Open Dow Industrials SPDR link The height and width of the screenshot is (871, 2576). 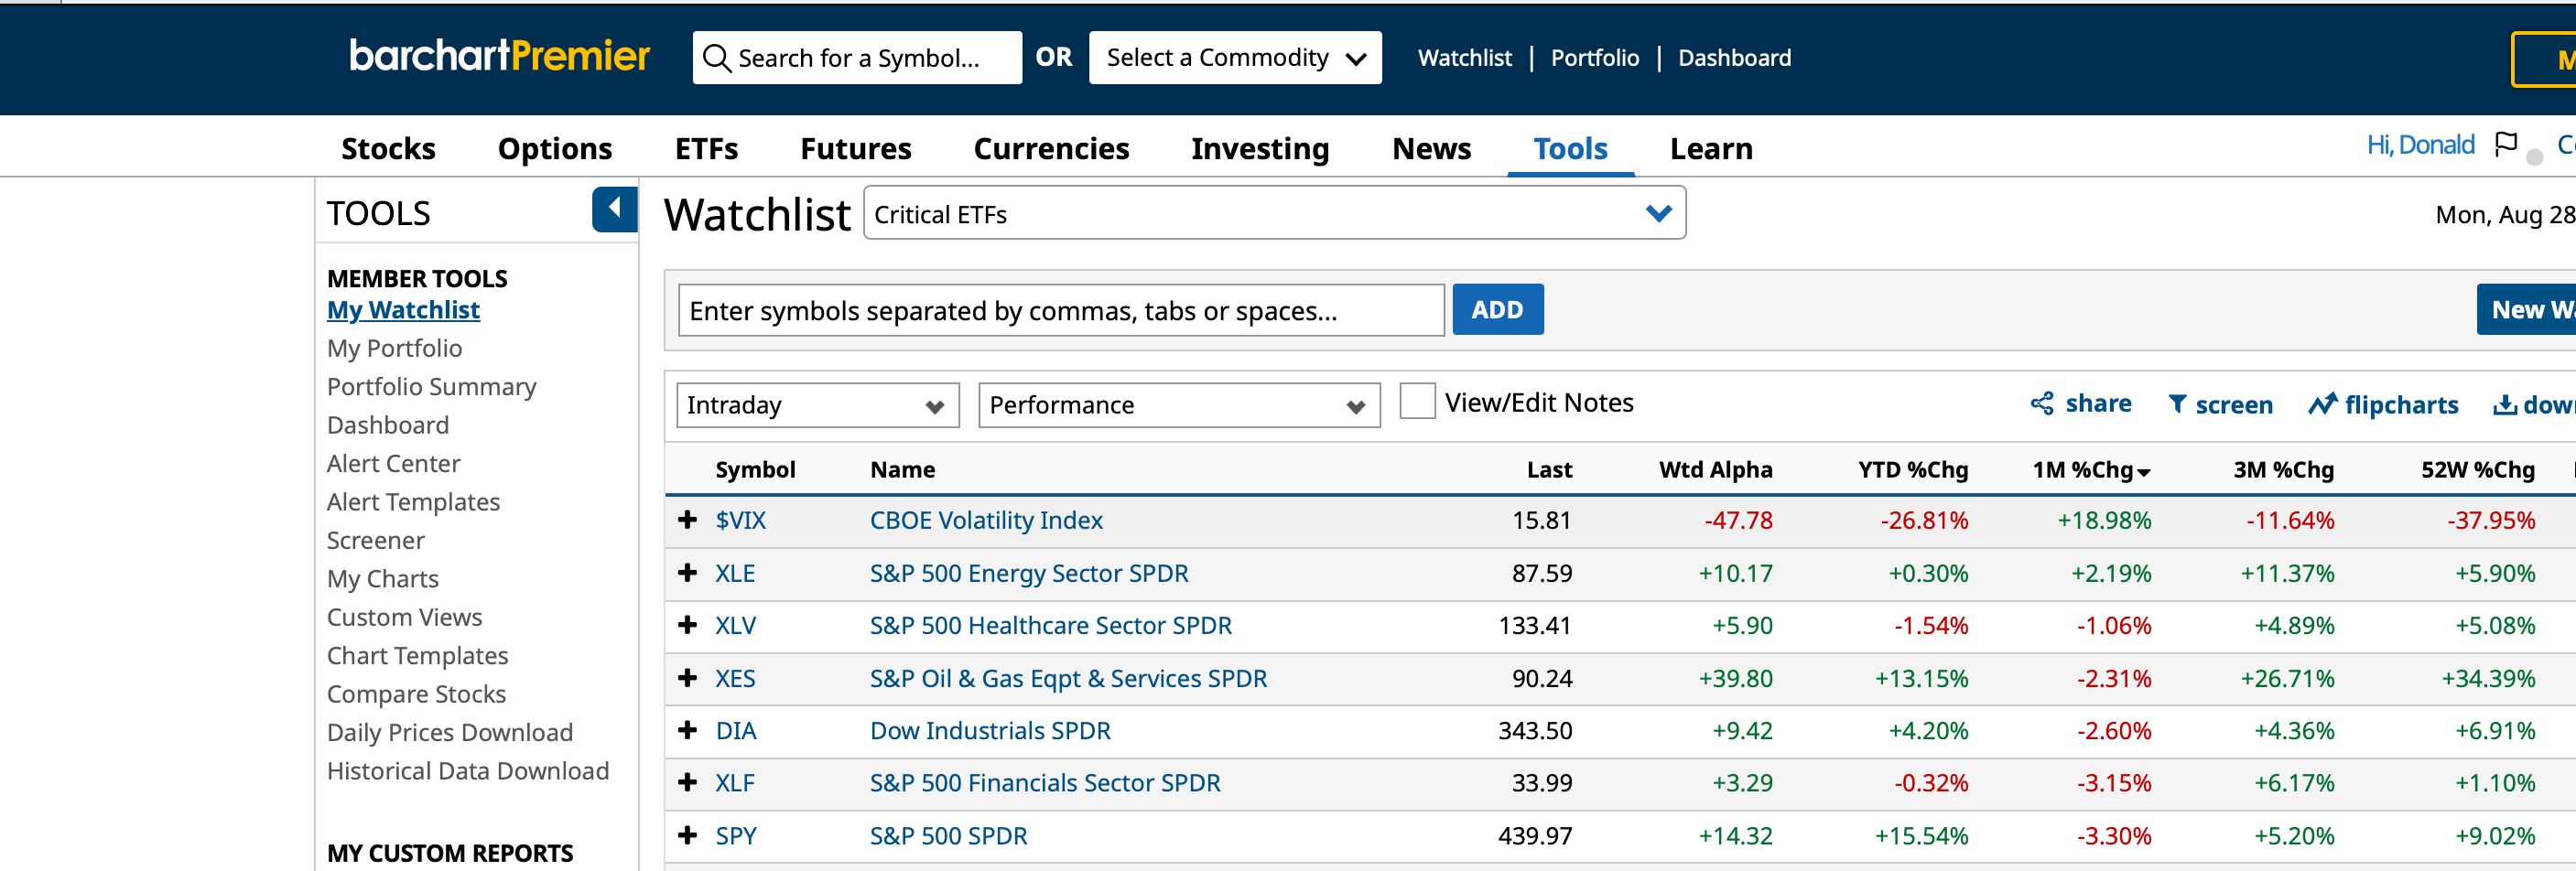coord(989,730)
